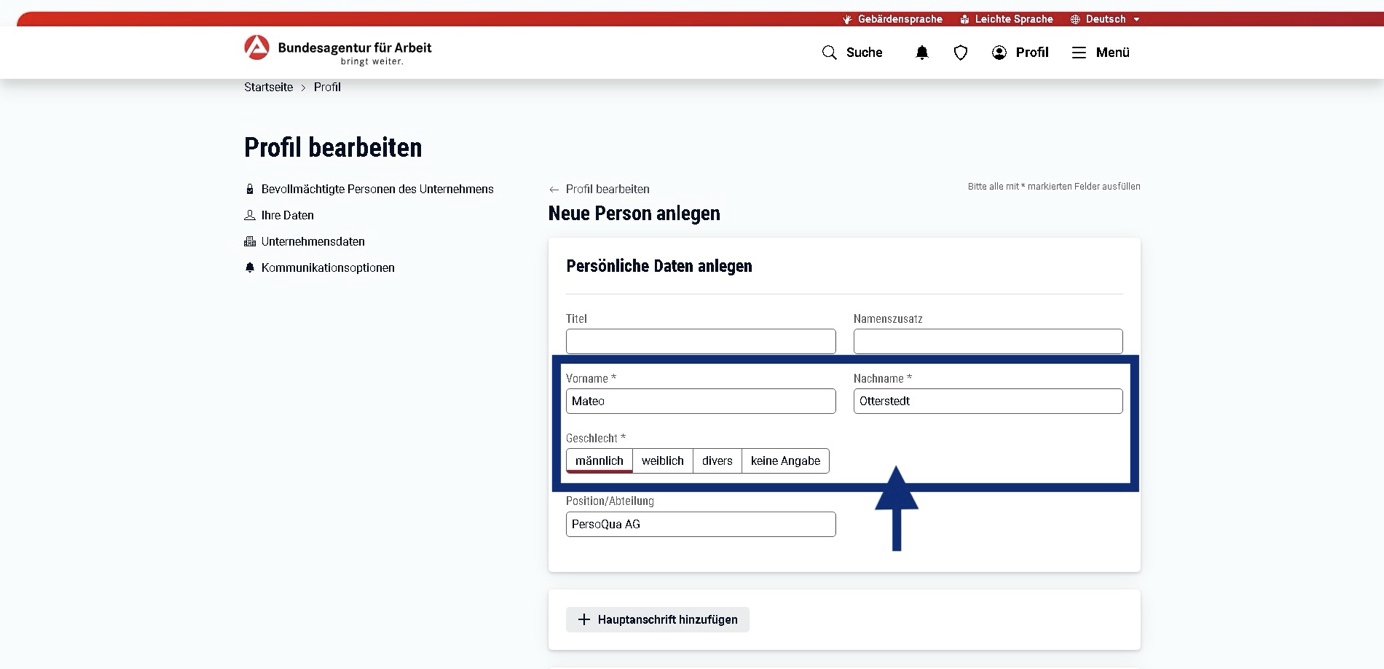
Task: Click the Leichte Sprache link
Action: click(1006, 19)
